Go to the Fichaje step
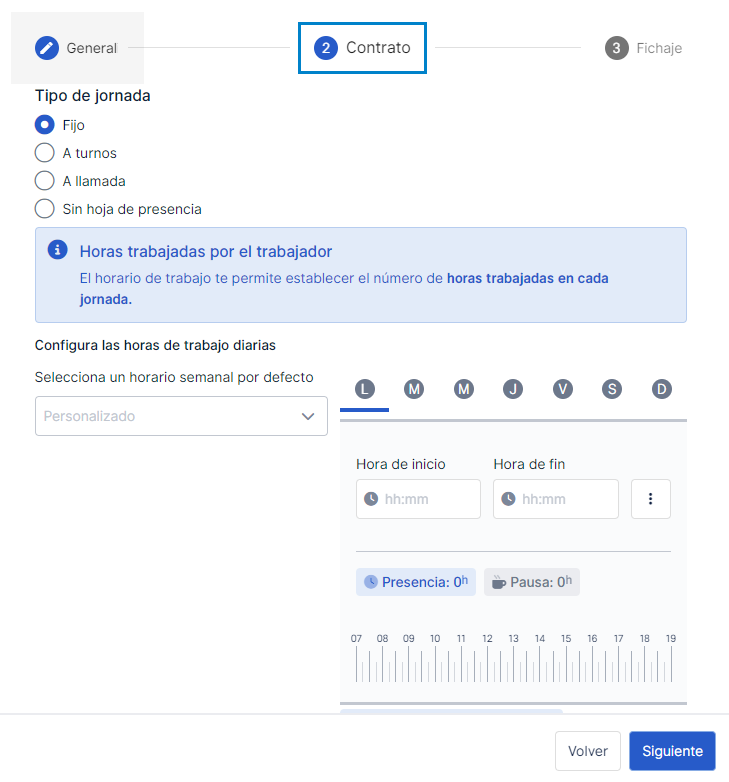The image size is (729, 782). (x=643, y=48)
